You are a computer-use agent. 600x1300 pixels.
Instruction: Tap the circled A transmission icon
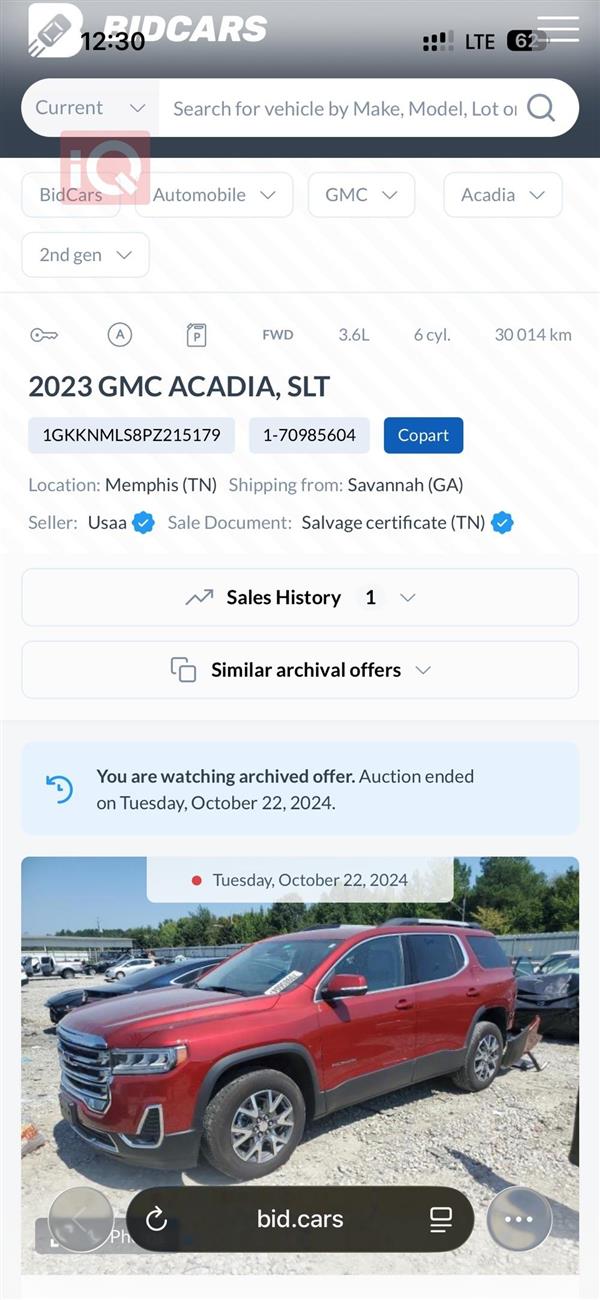[120, 335]
